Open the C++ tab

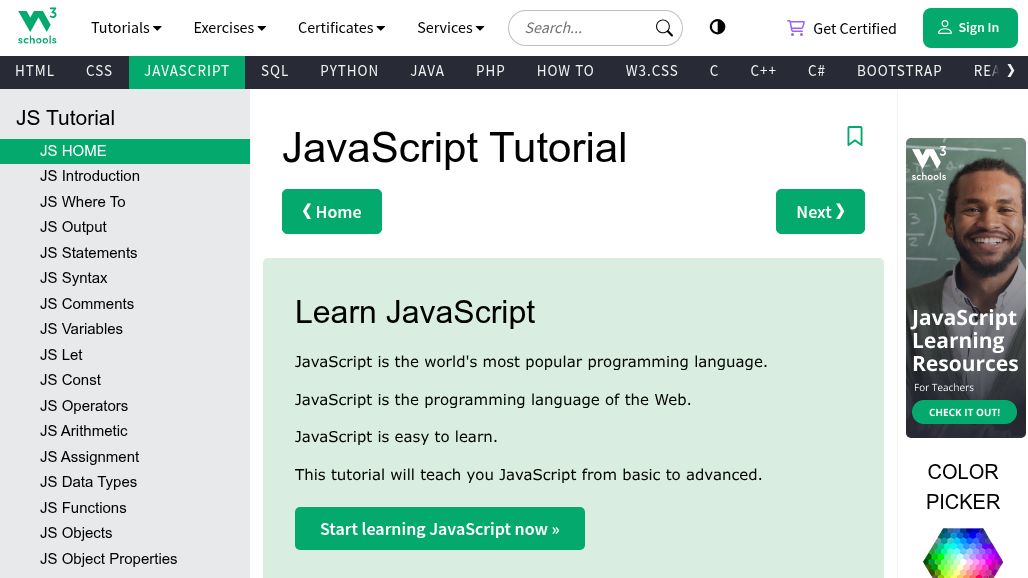click(x=763, y=71)
